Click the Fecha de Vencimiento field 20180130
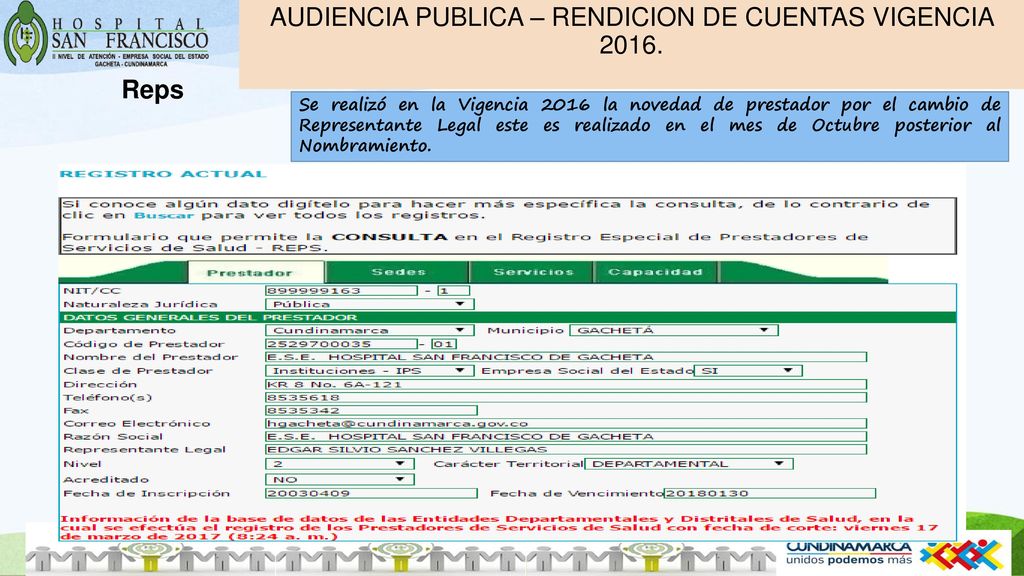 click(770, 494)
